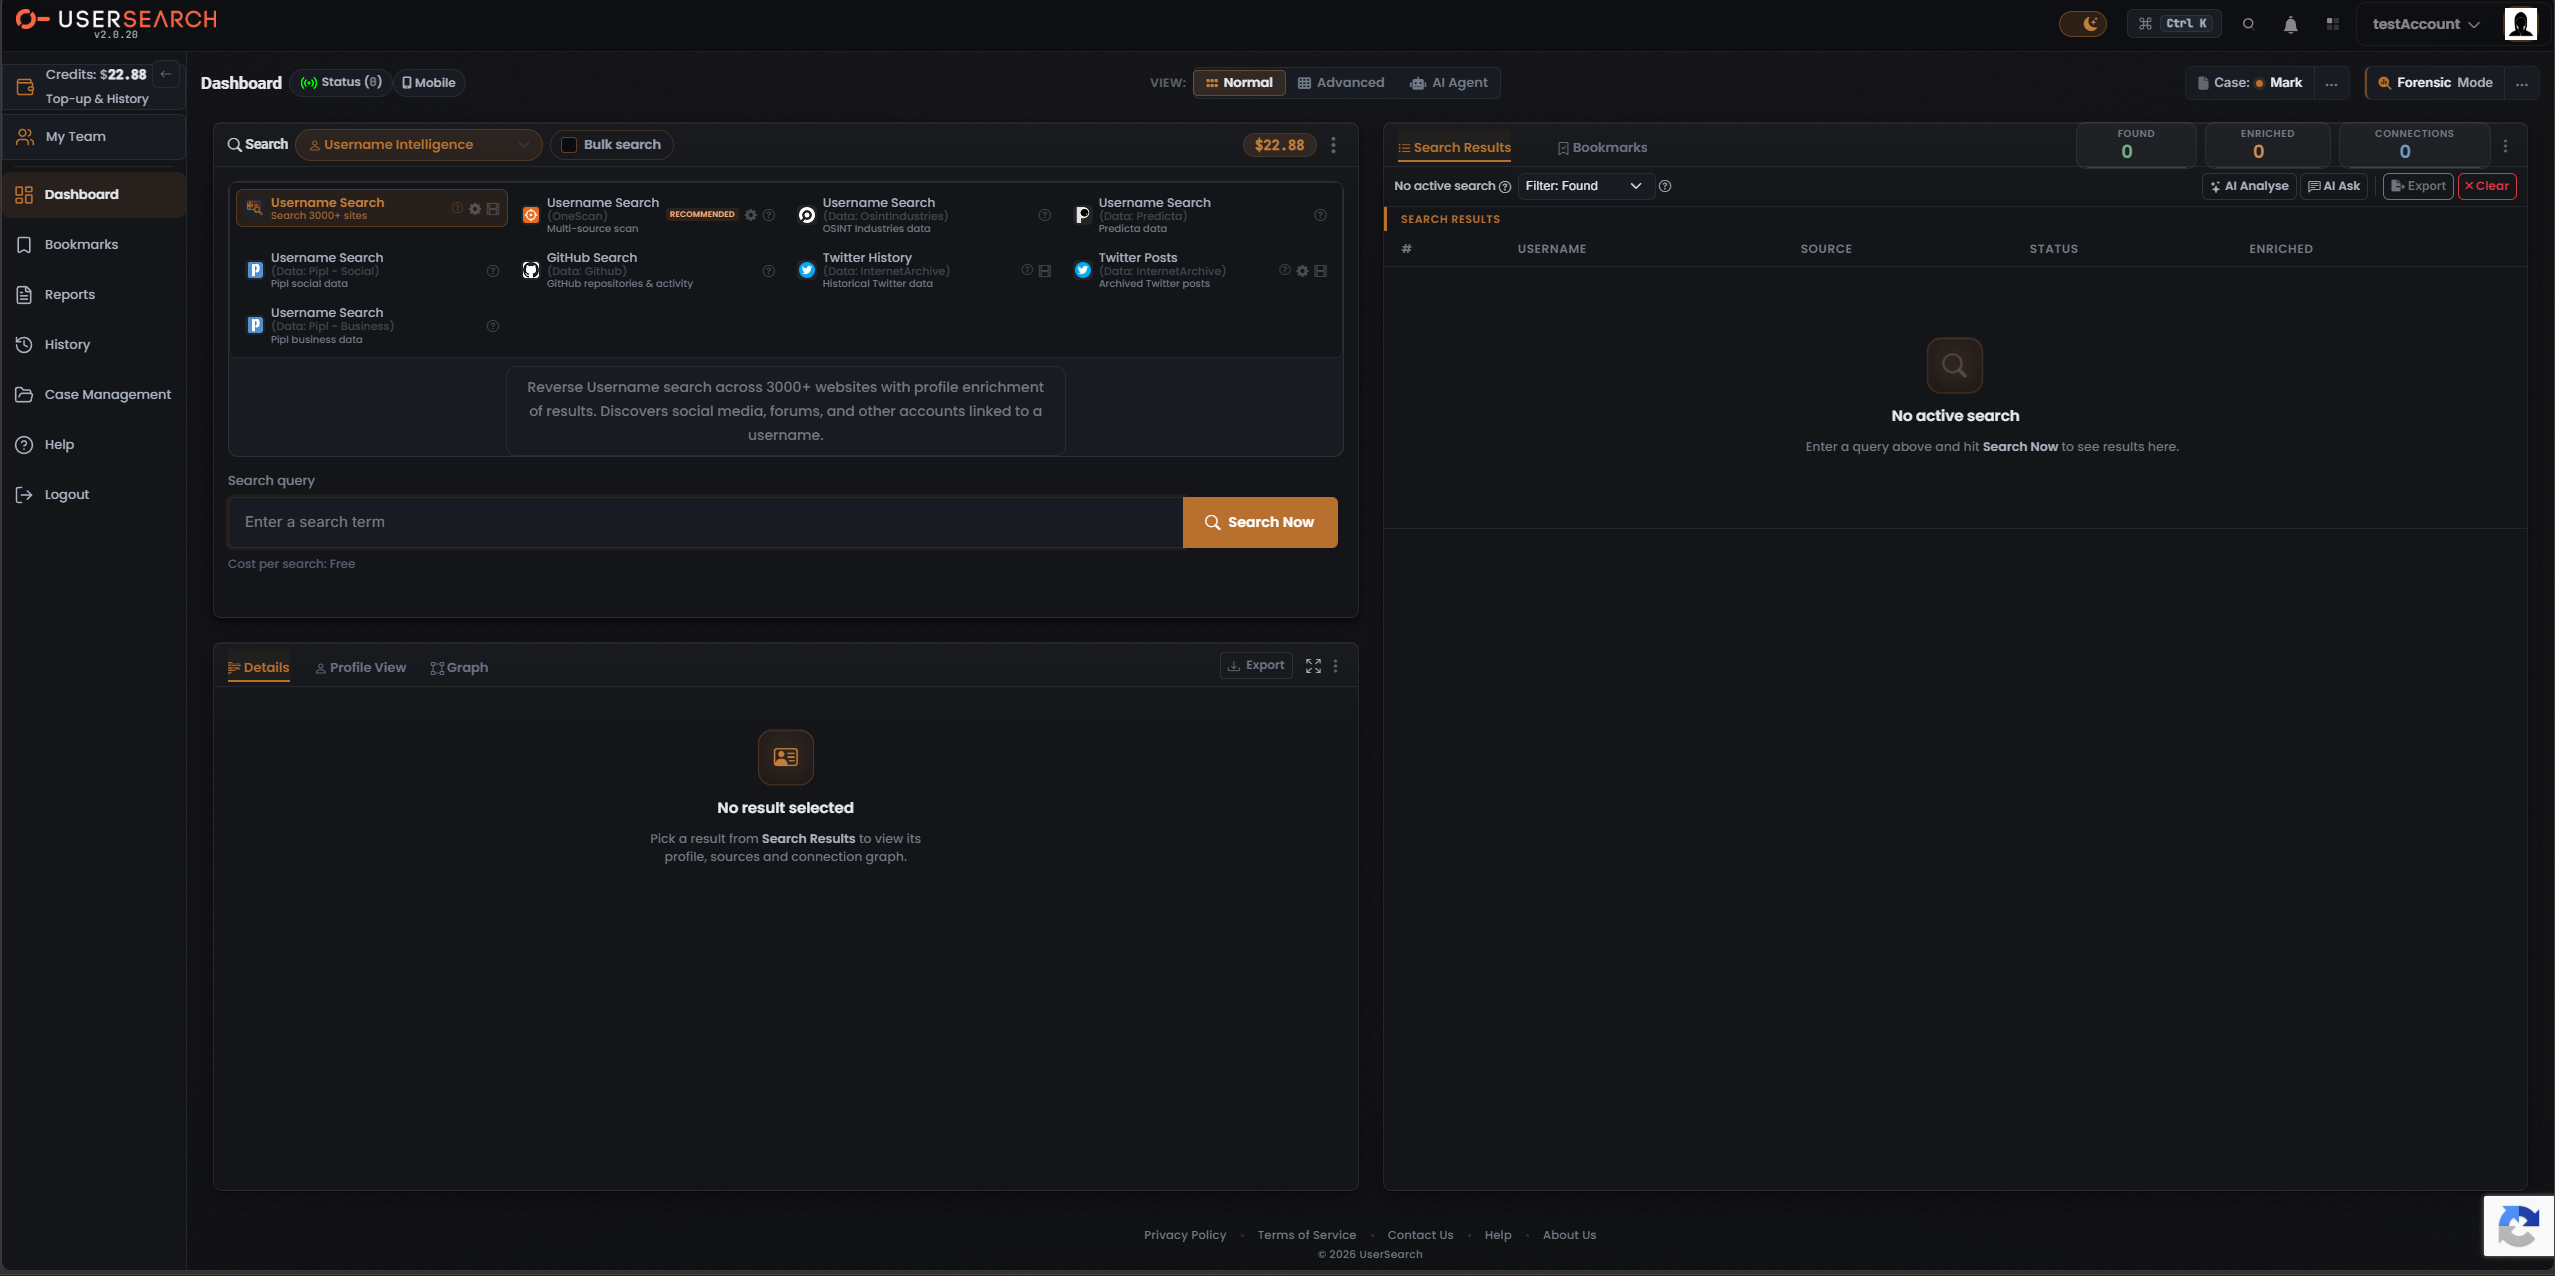Image resolution: width=2555 pixels, height=1276 pixels.
Task: Open Forensic Mode ellipsis options
Action: point(2522,84)
